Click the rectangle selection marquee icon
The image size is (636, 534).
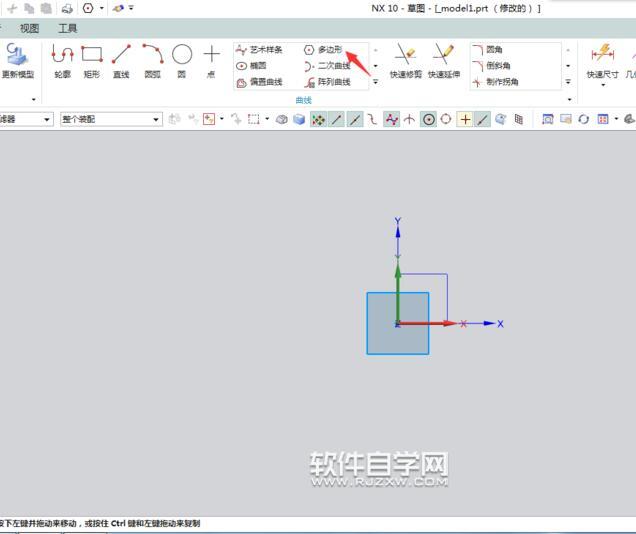[x=254, y=119]
